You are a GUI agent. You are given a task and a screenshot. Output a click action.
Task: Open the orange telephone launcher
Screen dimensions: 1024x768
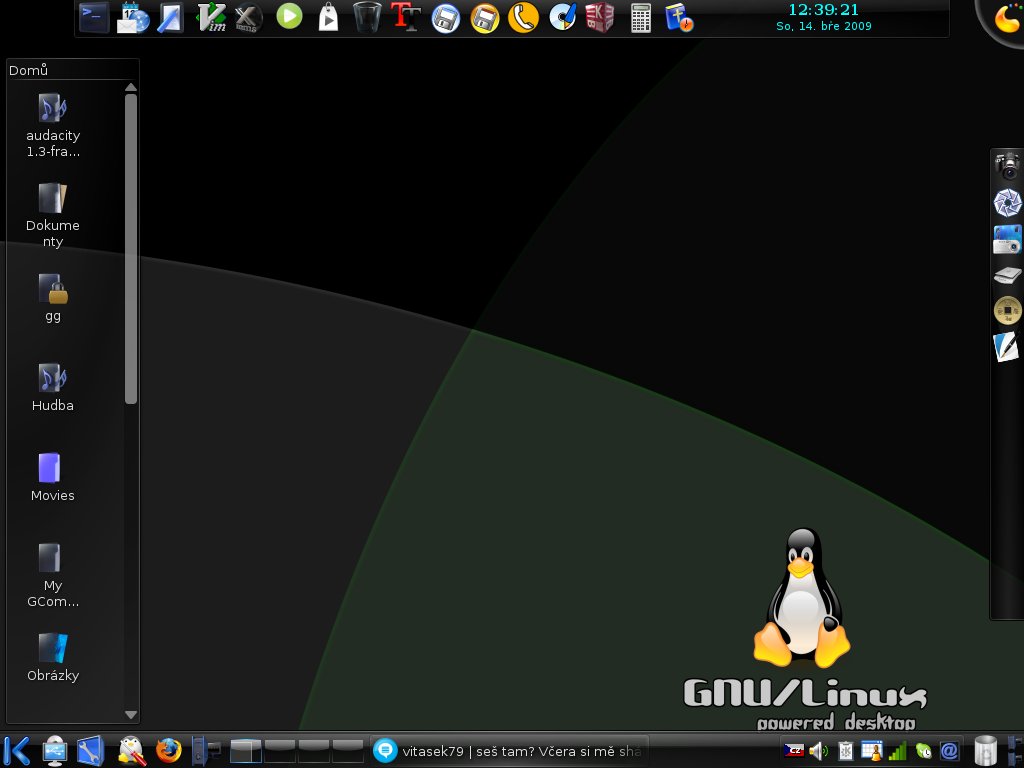[523, 18]
